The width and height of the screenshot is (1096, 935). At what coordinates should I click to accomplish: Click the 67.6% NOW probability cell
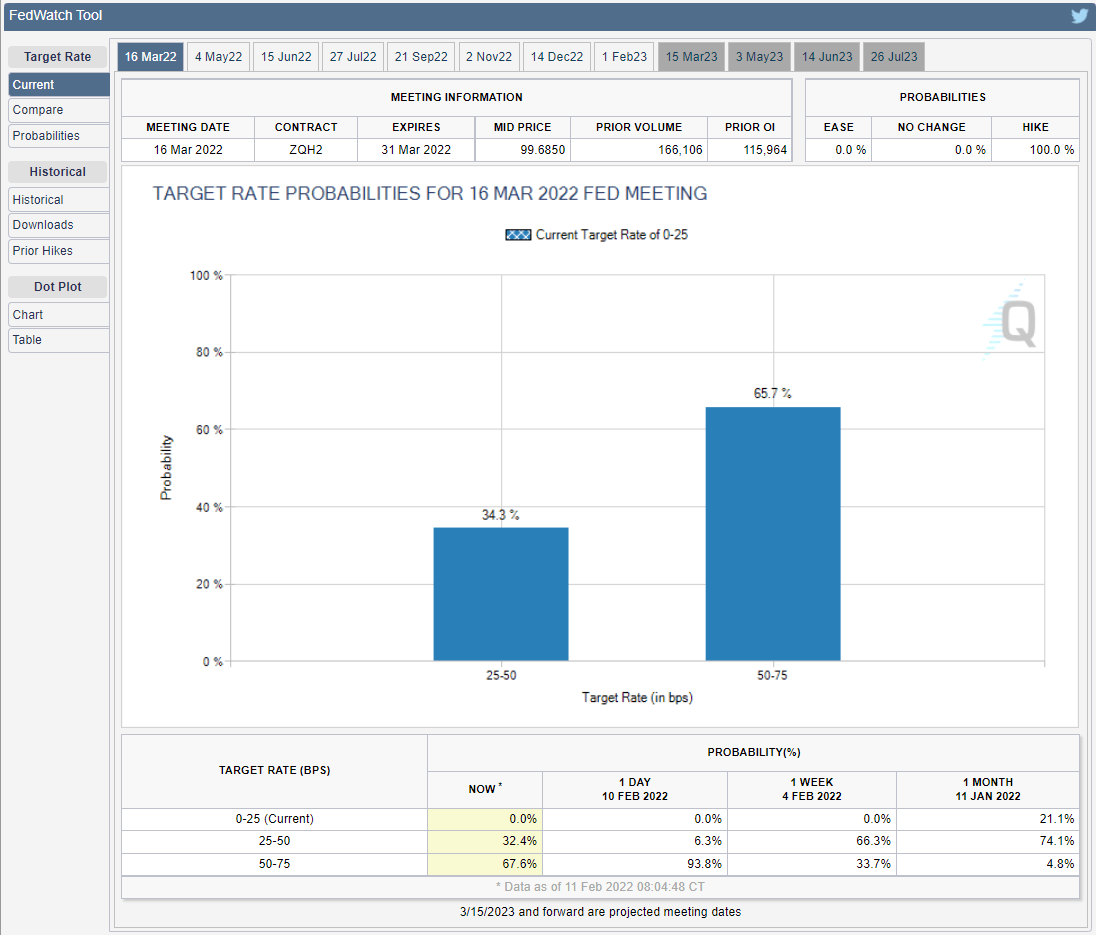pos(485,864)
